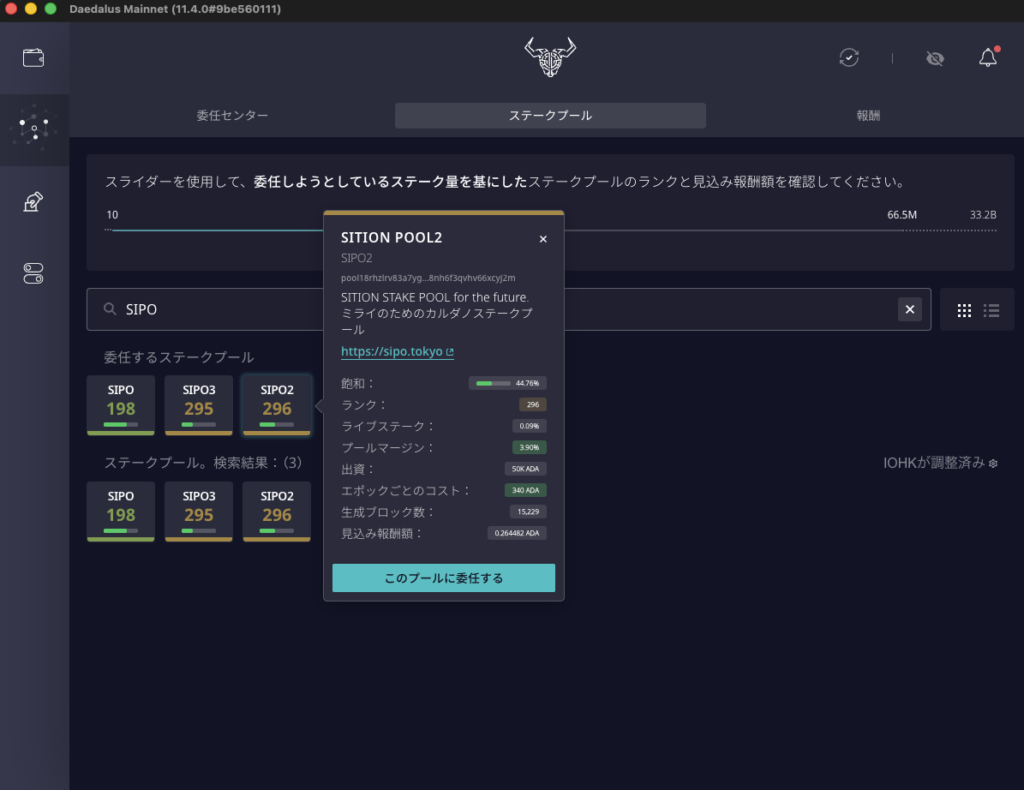Click the search magnifier icon

click(110, 309)
